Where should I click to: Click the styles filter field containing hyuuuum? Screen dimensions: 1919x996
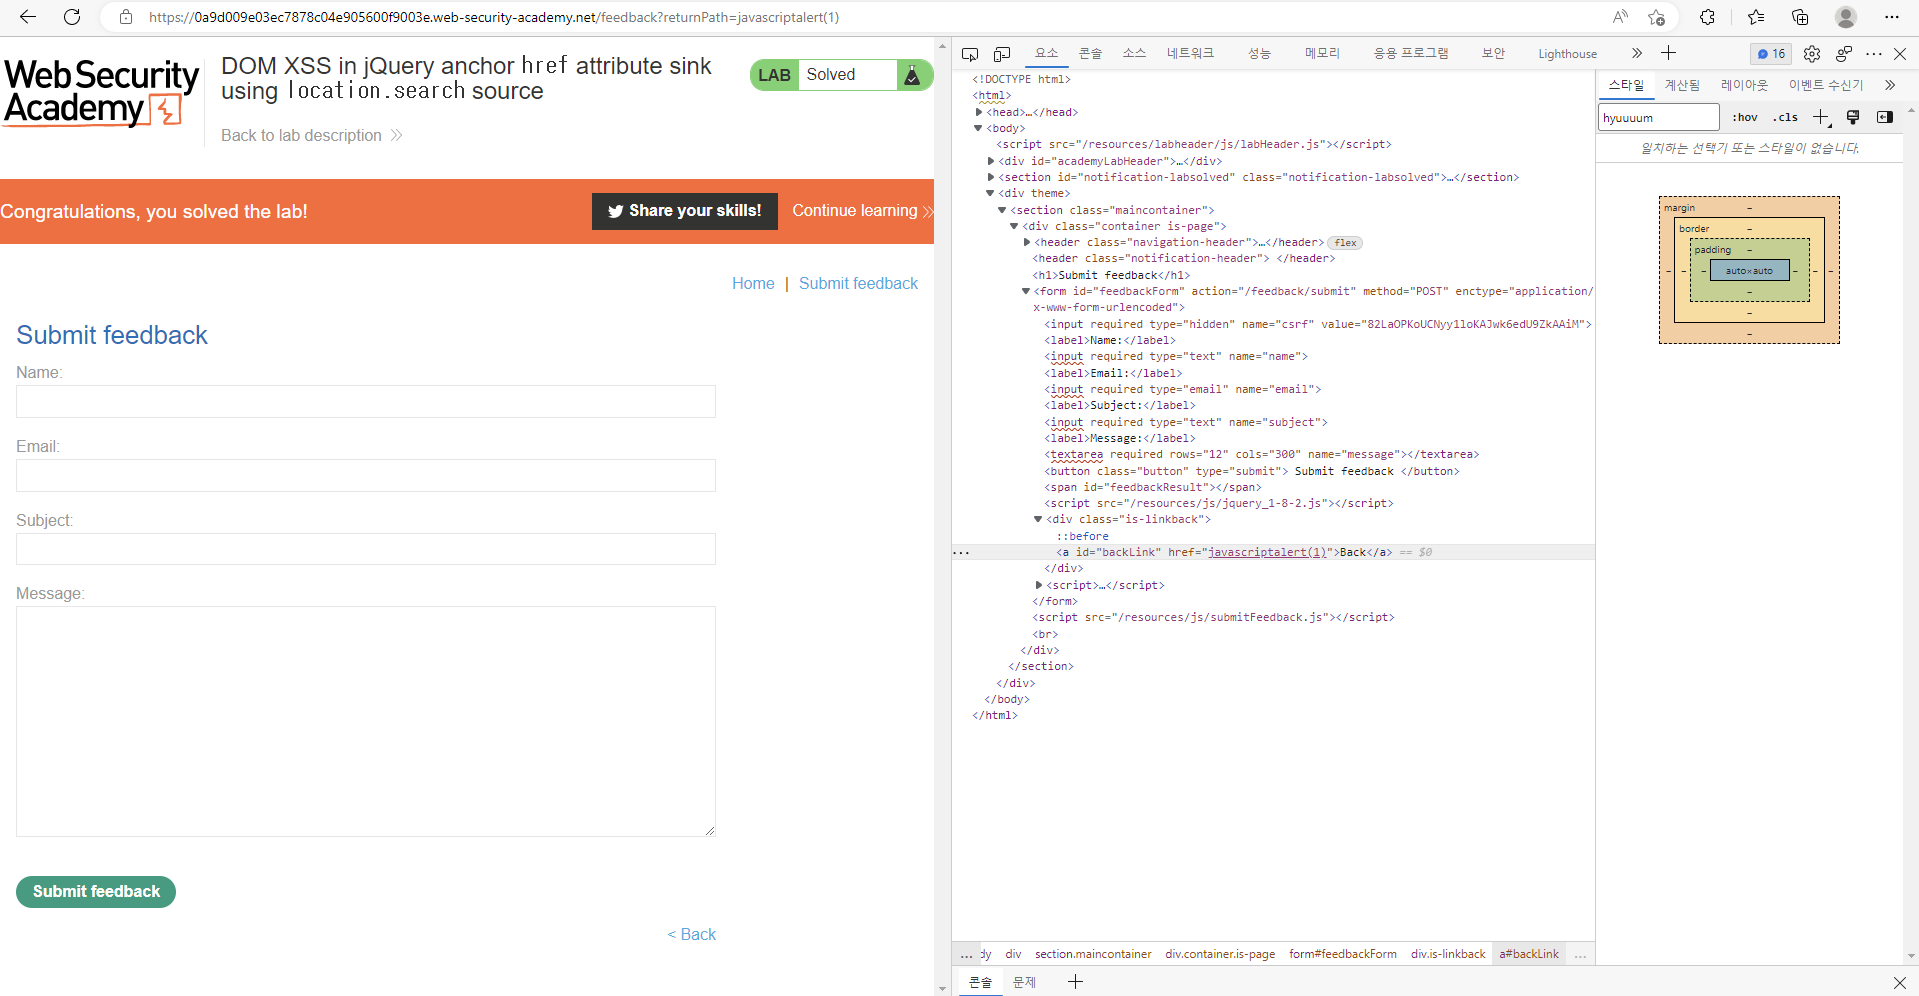[x=1658, y=117]
